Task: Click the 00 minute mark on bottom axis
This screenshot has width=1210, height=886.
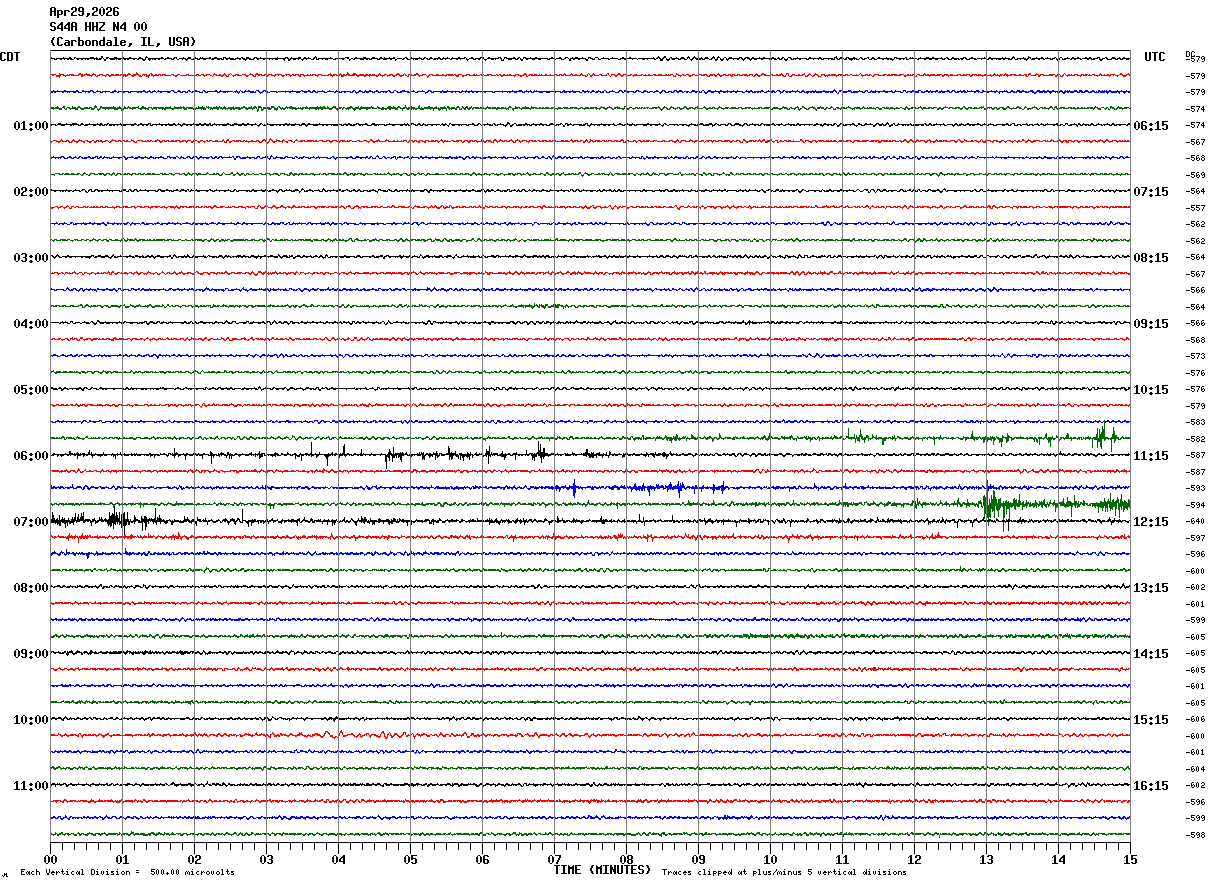Action: 50,860
